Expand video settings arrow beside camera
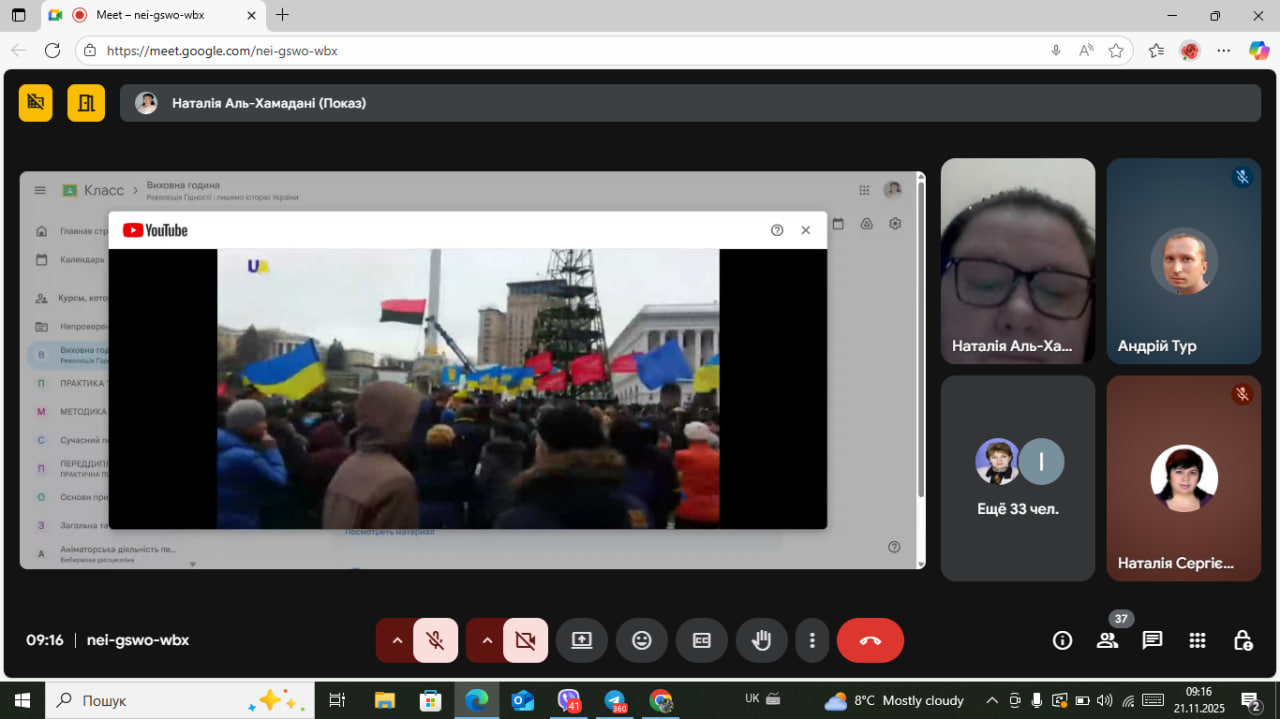This screenshot has width=1280, height=719. click(487, 640)
